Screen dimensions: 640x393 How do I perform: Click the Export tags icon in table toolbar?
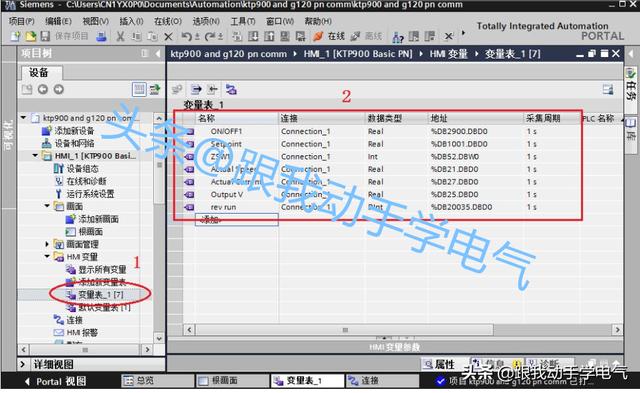click(196, 89)
